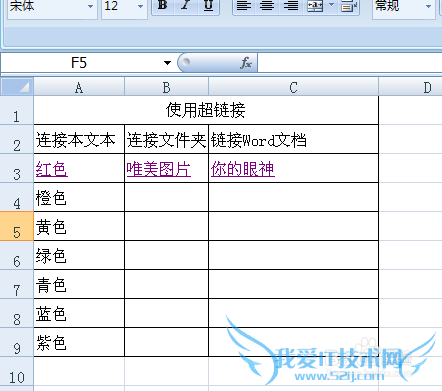Select cell containing 橙色
This screenshot has width=442, height=391.
(79, 197)
